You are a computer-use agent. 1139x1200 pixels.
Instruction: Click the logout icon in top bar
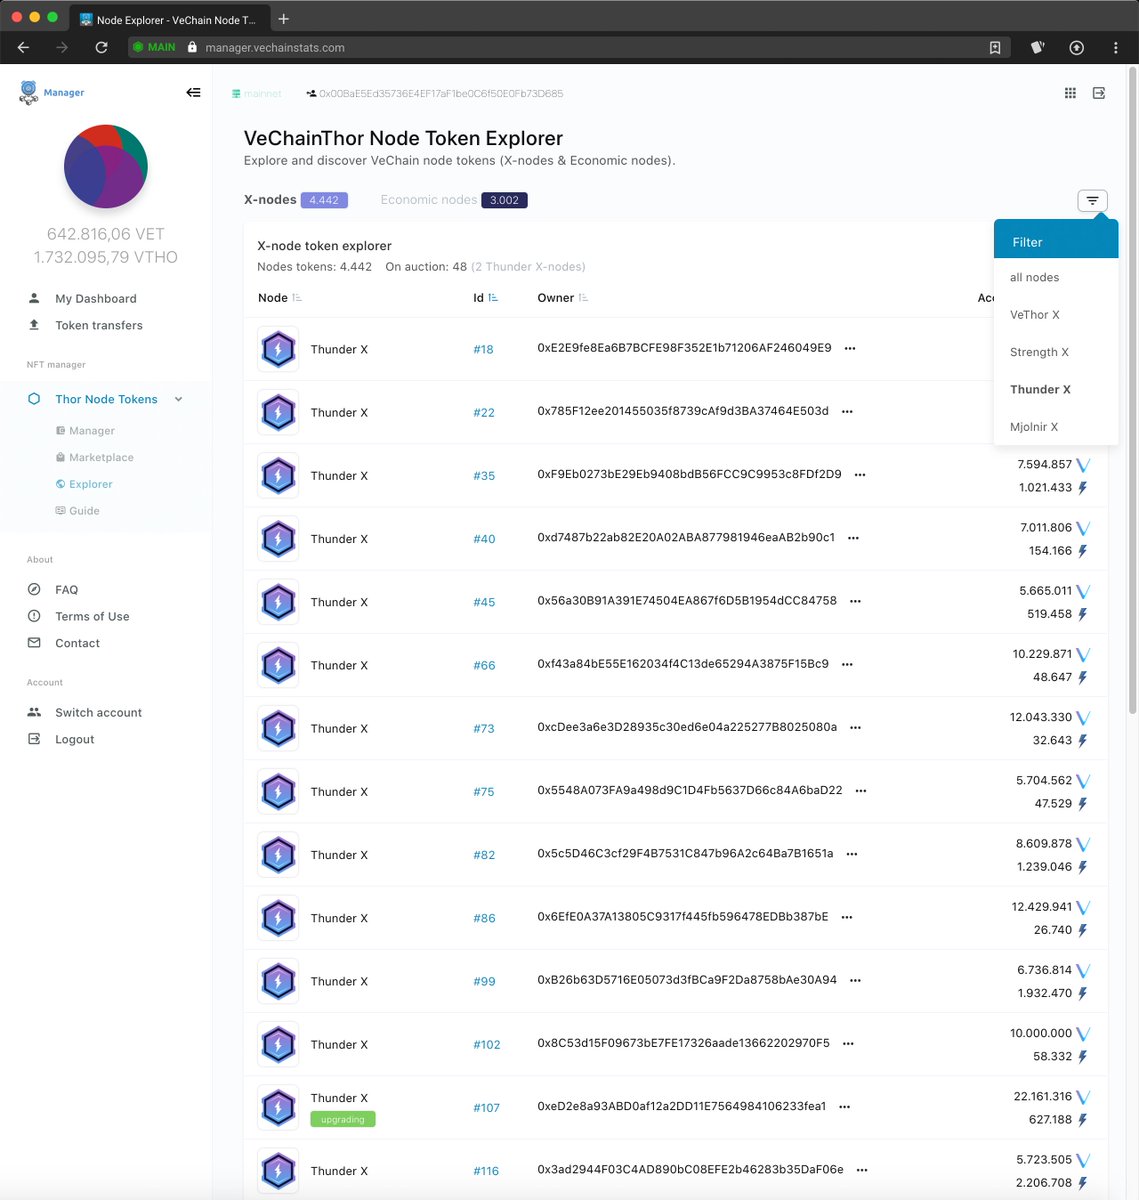(1099, 93)
